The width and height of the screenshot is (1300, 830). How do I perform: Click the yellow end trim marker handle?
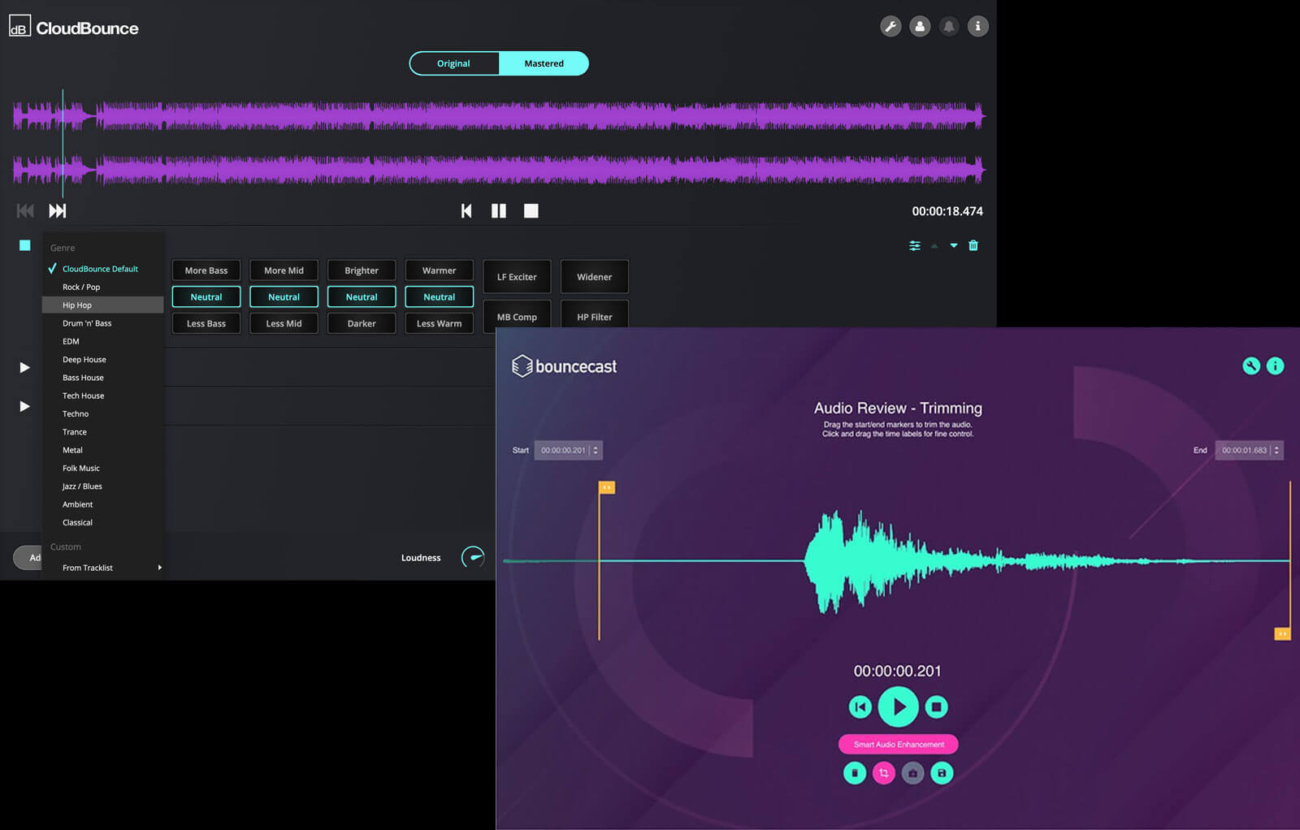(1282, 633)
